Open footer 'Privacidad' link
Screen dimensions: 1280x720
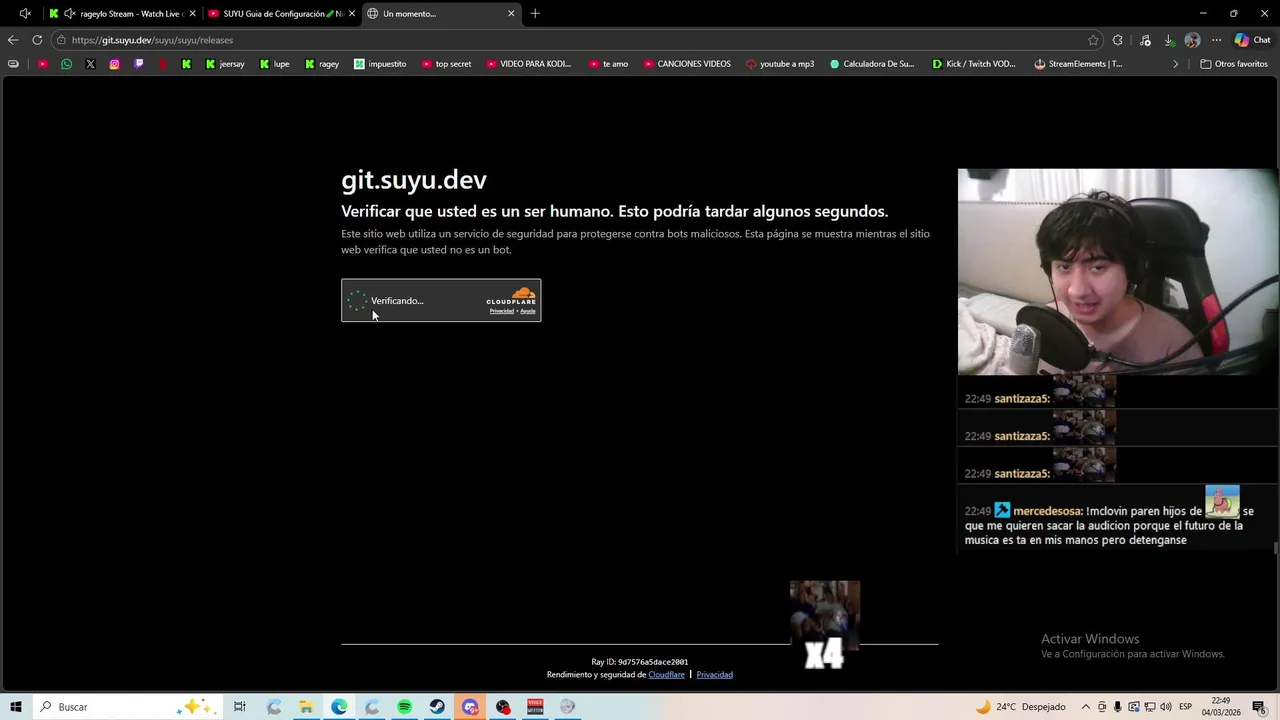(x=714, y=675)
